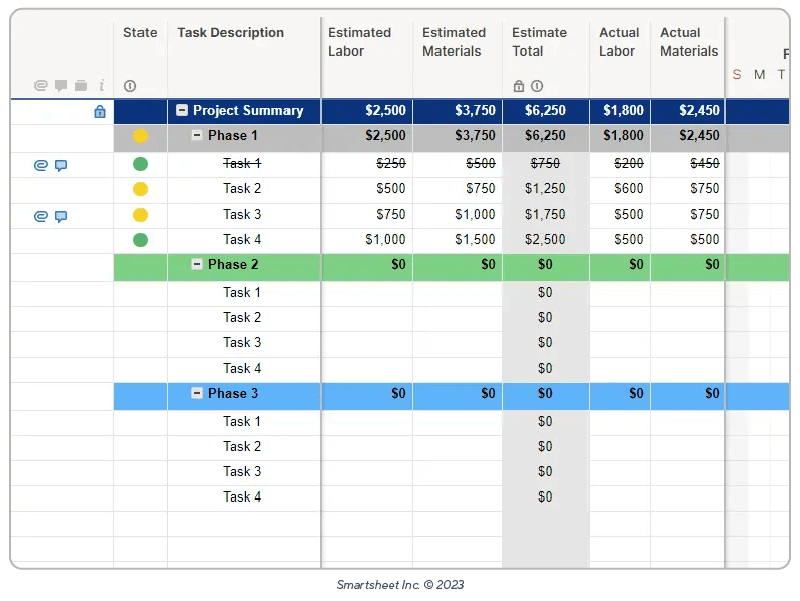
Task: Click the Estimated Total cell showing $6,250
Action: [x=545, y=111]
